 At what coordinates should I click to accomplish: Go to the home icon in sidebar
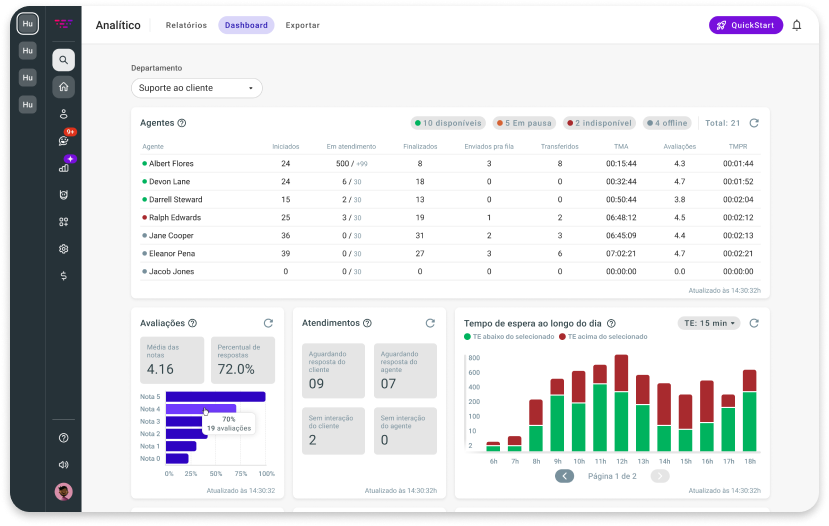[x=63, y=87]
